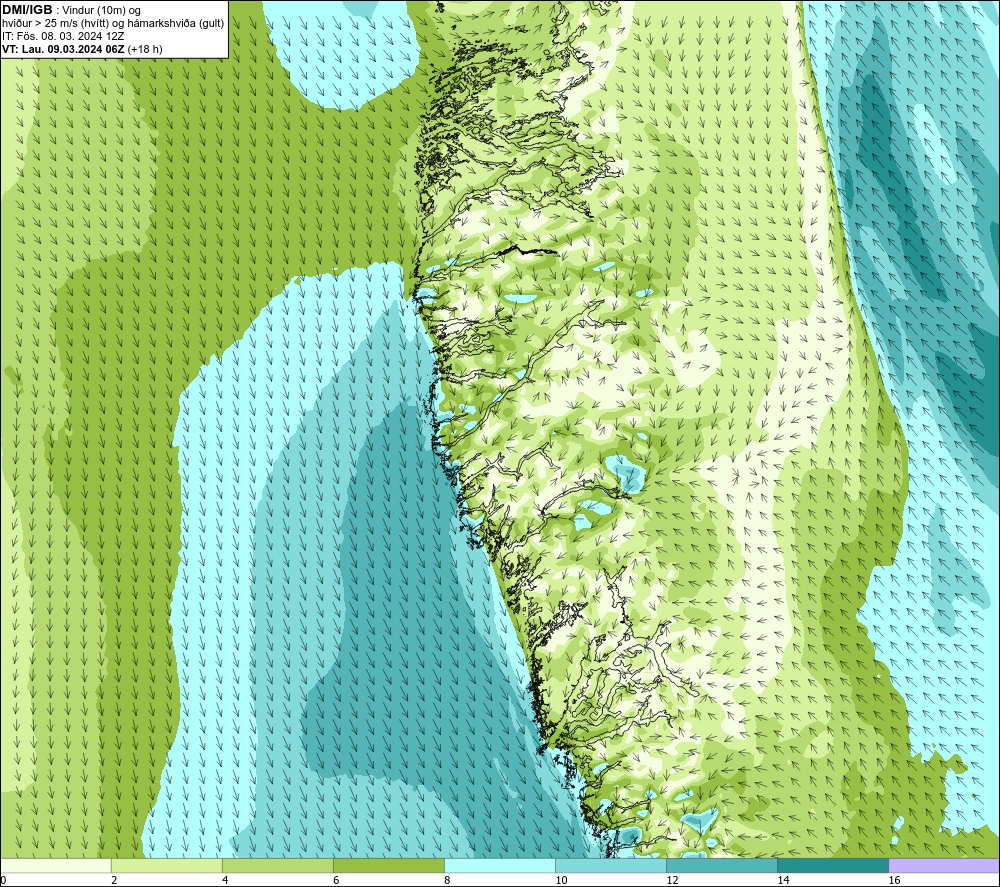Click the 'VT: Lau. 09.03.2024 06Z' line
The image size is (1000, 887).
[x=82, y=49]
